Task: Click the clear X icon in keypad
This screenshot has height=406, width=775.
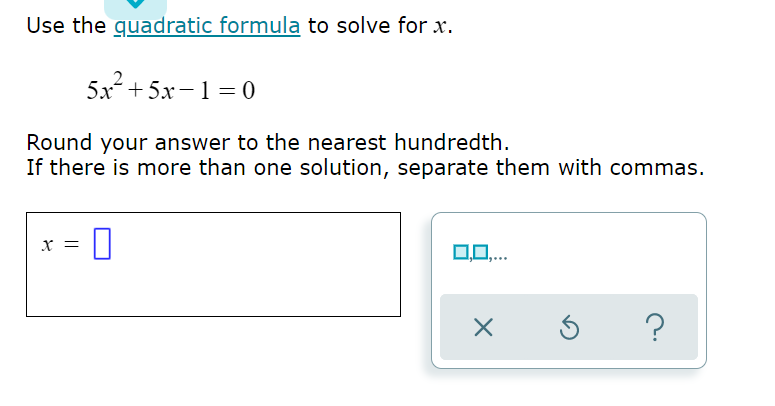Action: pos(483,327)
